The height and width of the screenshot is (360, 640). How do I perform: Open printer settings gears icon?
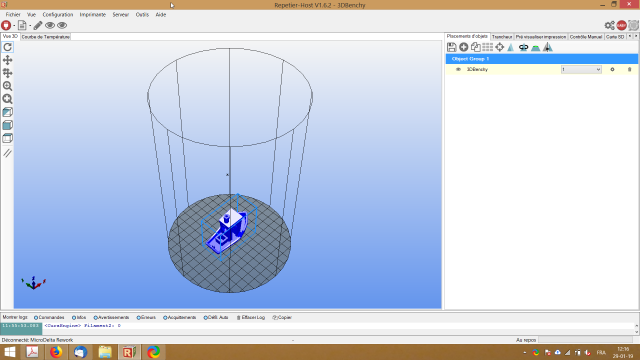(609, 25)
